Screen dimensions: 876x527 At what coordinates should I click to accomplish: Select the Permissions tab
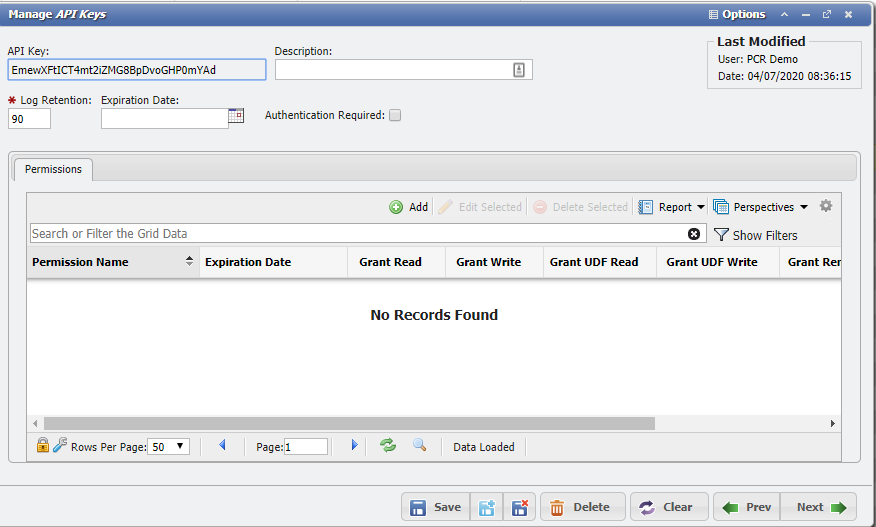[53, 169]
